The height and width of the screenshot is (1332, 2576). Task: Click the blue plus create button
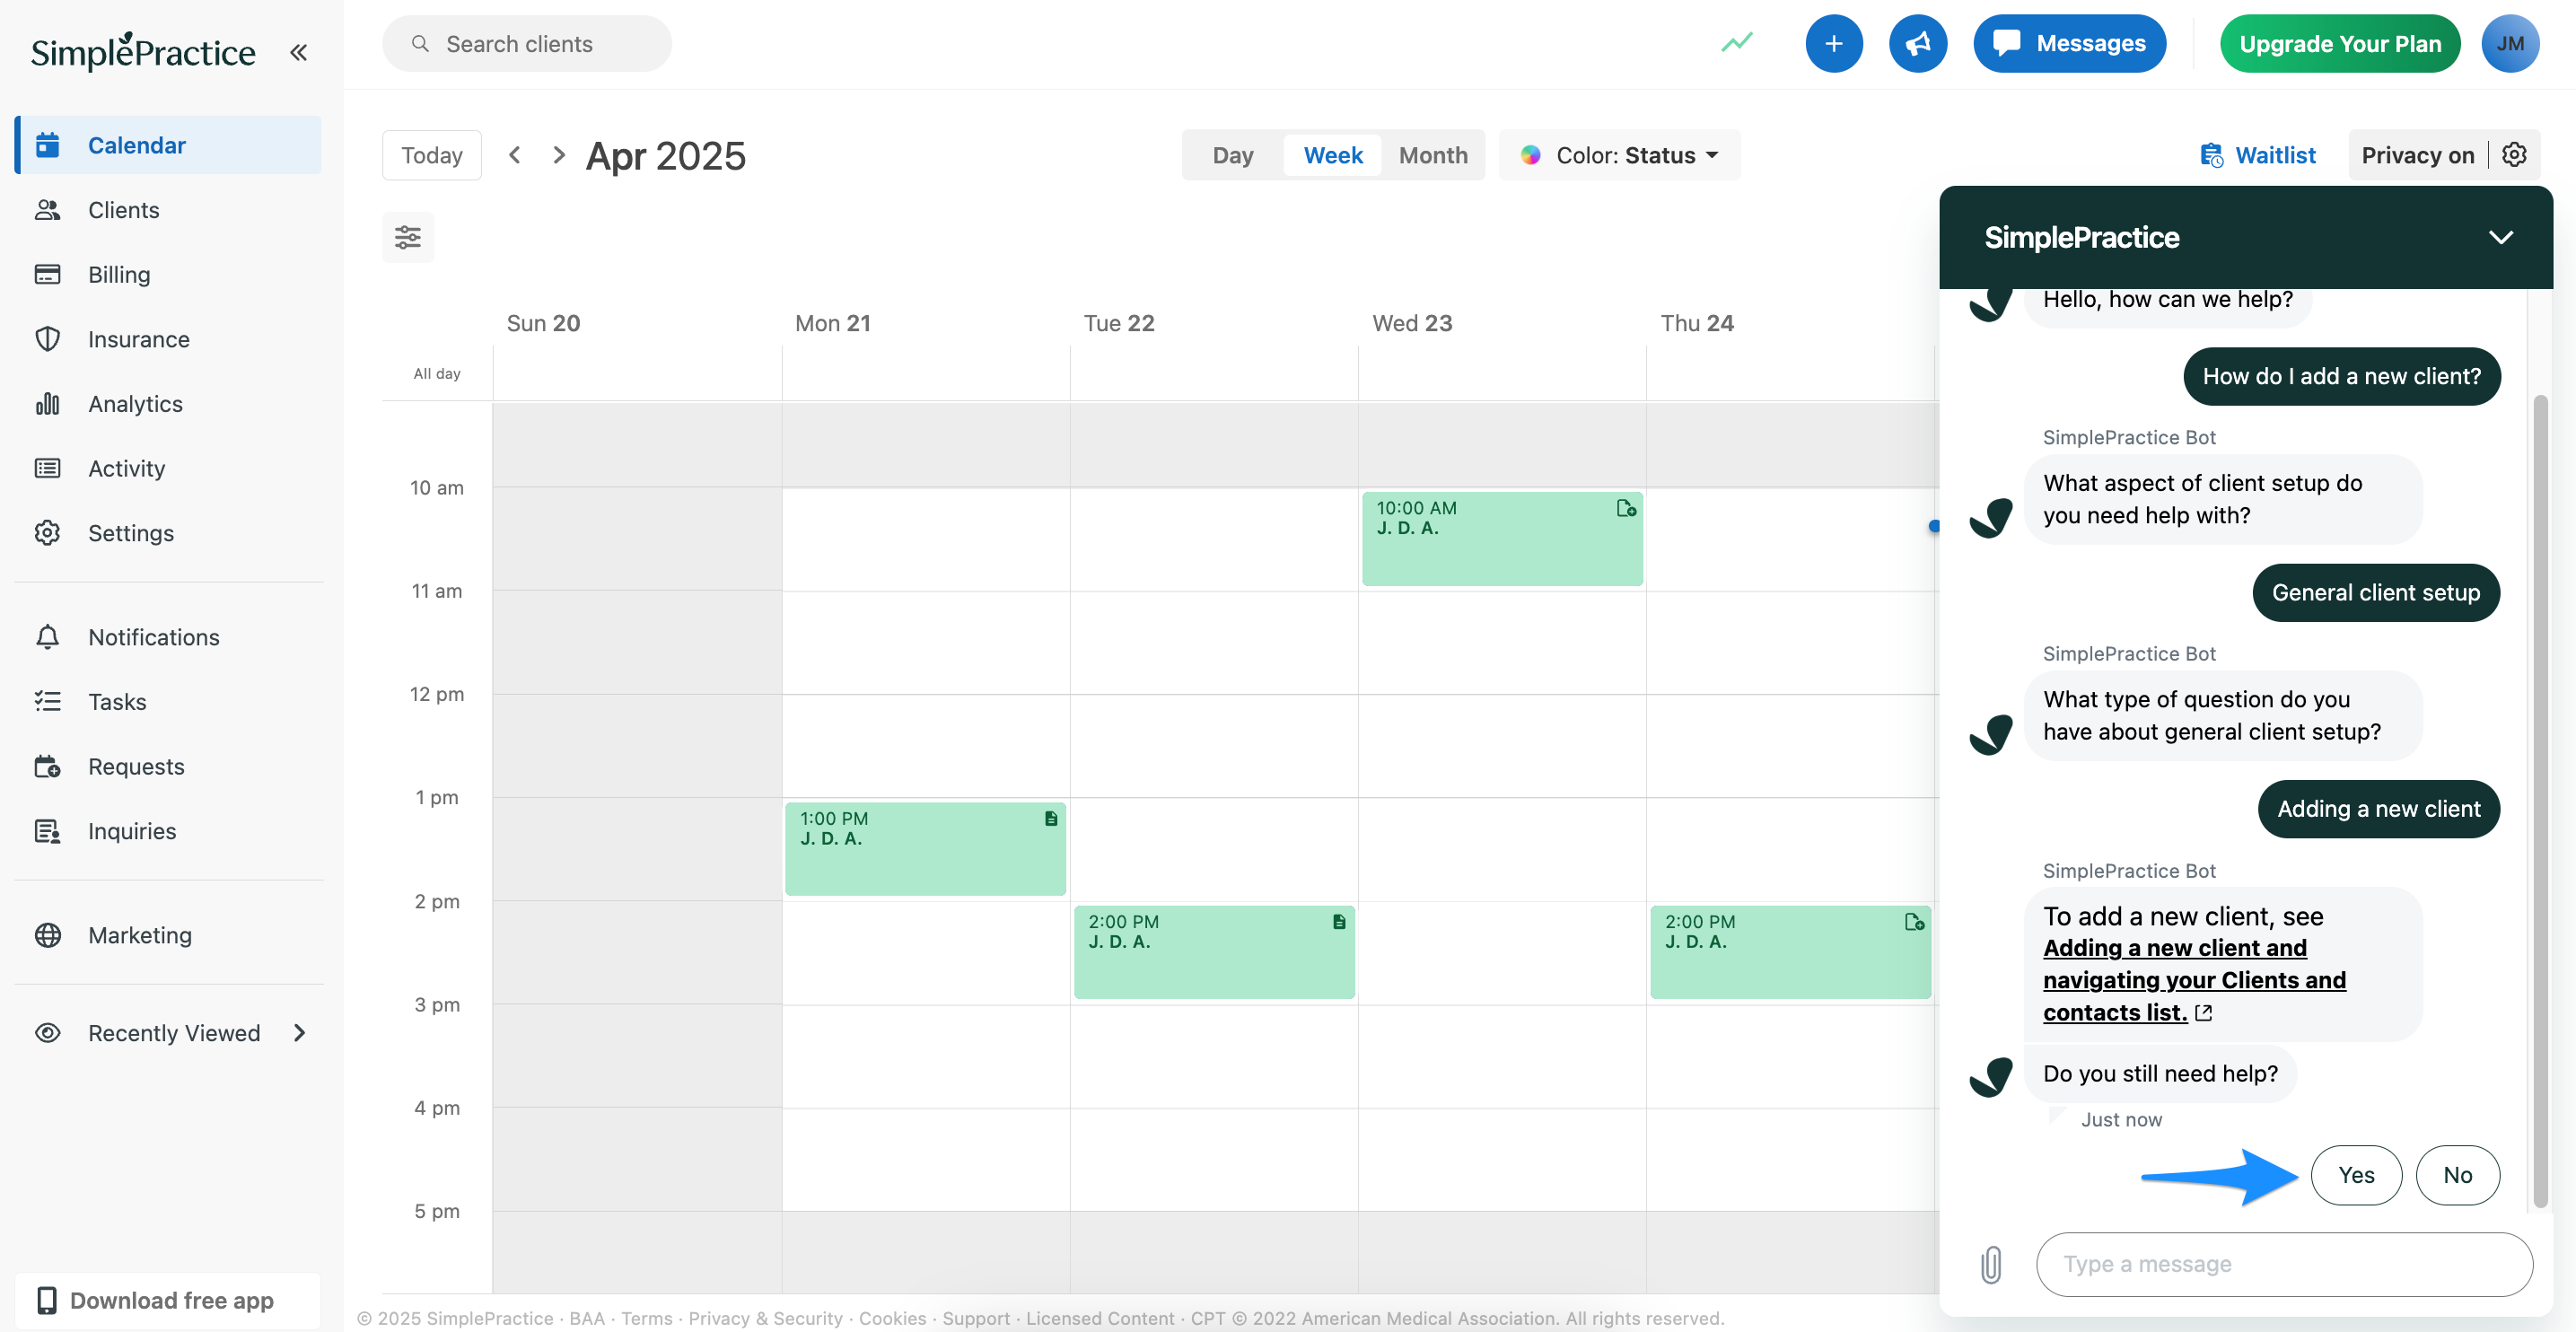click(1834, 44)
